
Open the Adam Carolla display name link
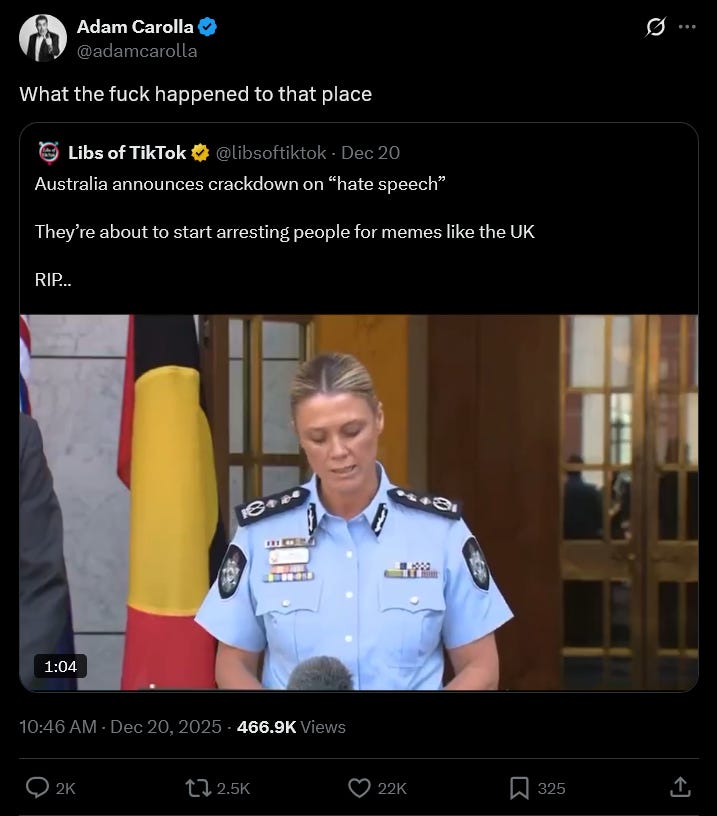[135, 27]
